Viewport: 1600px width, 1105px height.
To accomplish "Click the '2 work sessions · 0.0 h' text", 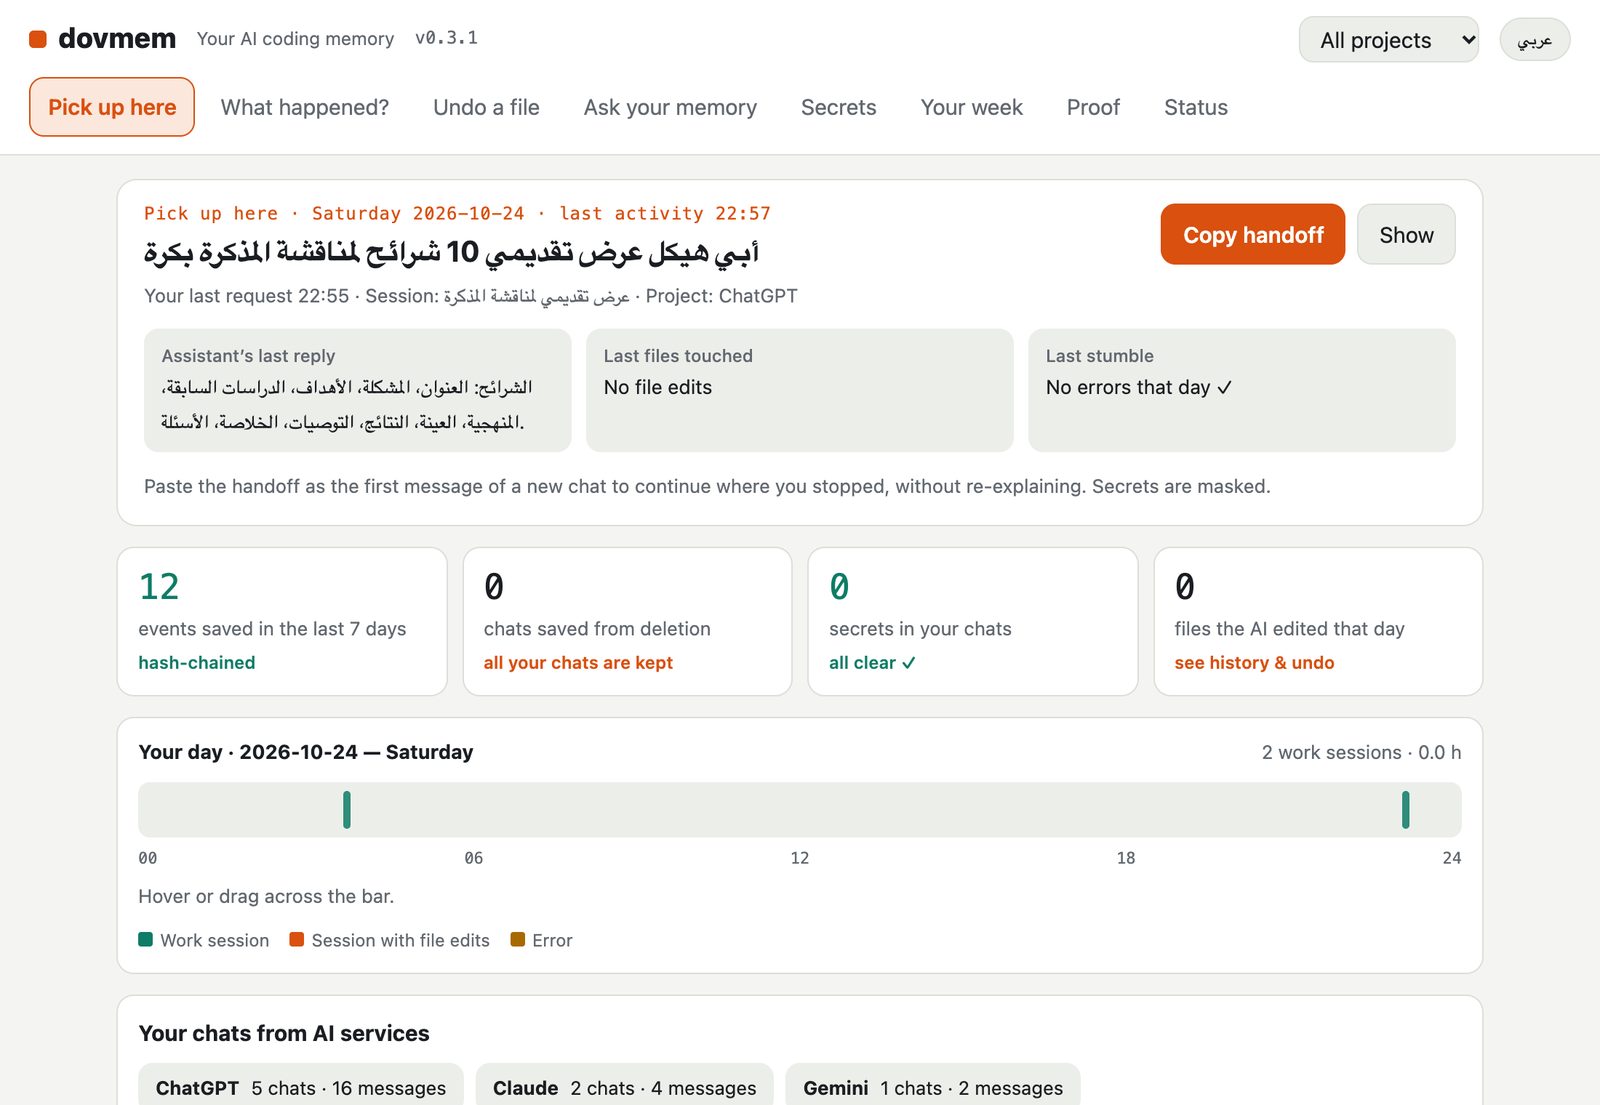I will (x=1361, y=752).
